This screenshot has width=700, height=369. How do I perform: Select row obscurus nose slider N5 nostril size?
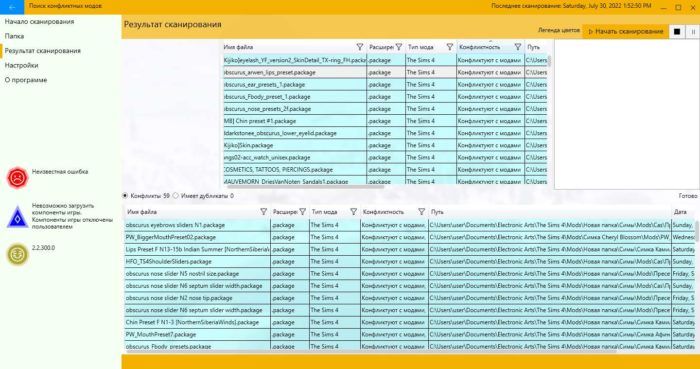(409, 274)
